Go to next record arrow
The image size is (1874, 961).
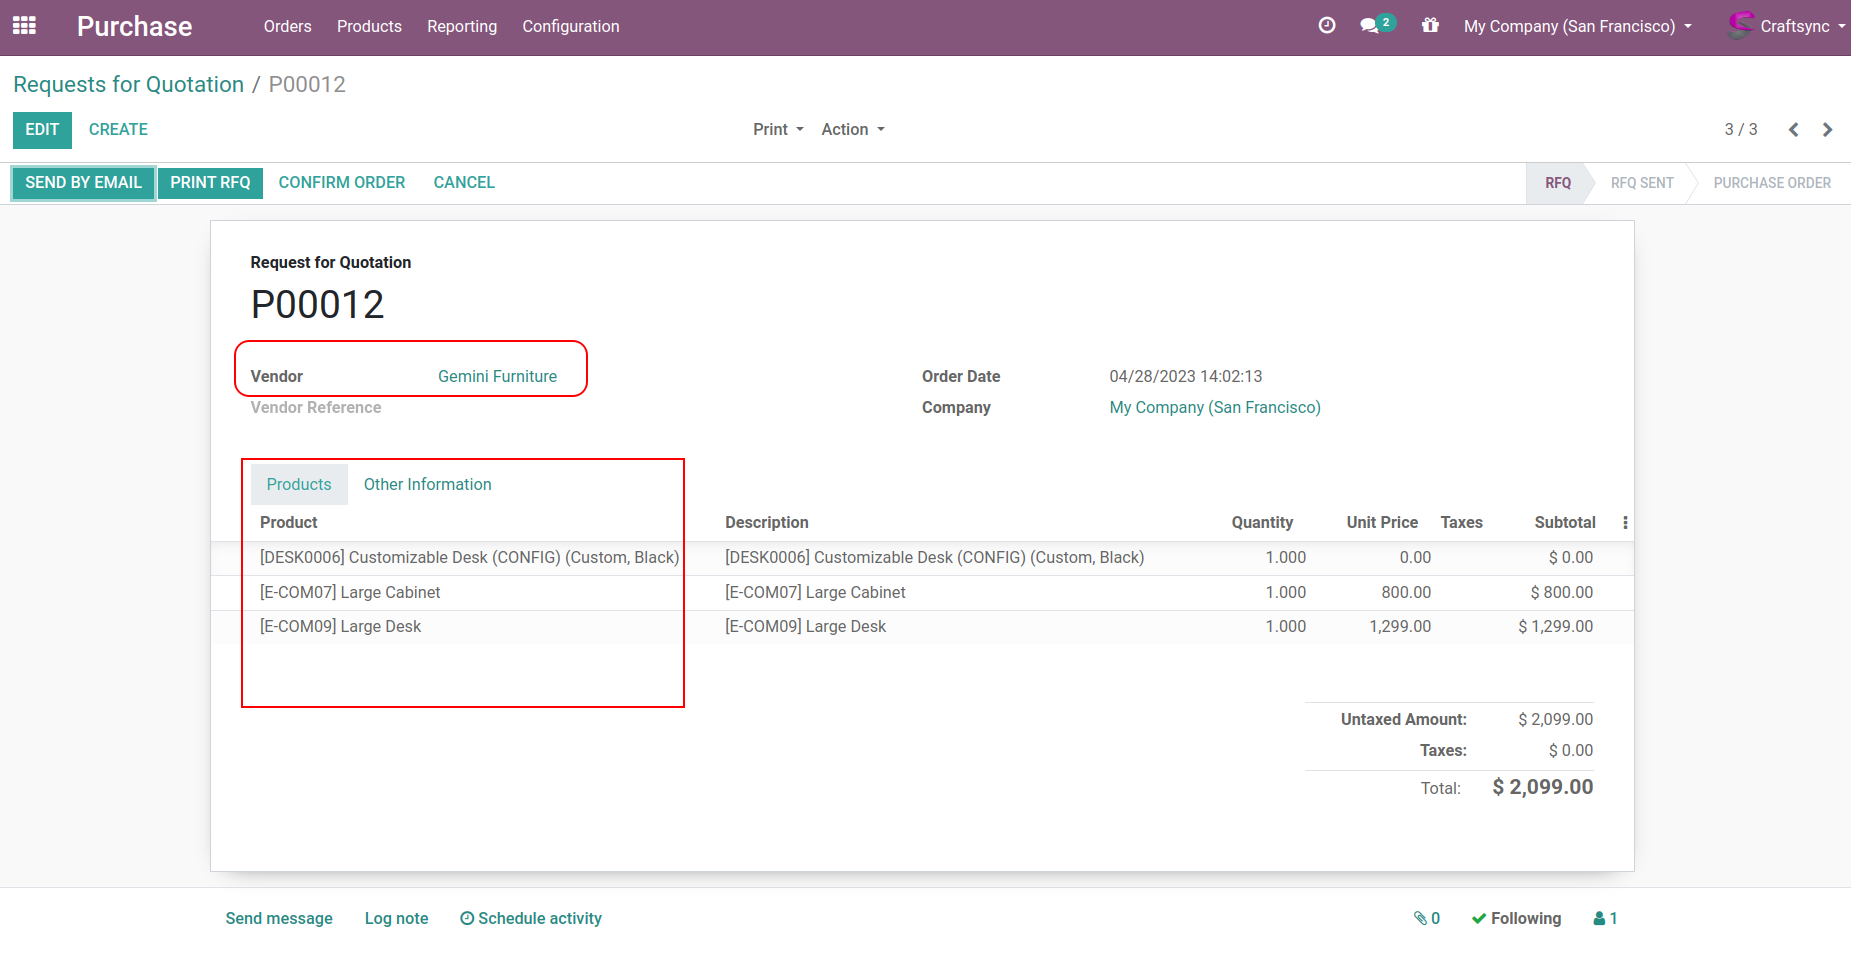tap(1827, 130)
